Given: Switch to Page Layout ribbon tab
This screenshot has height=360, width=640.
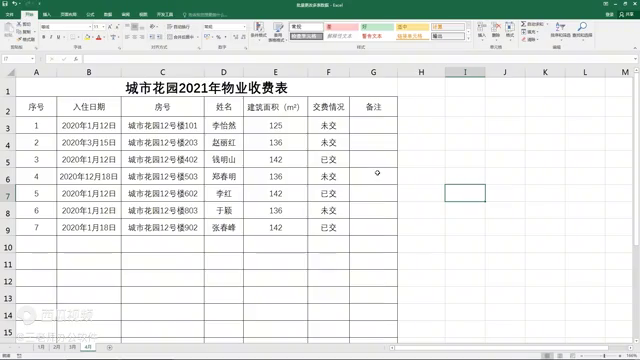Looking at the screenshot, I should pyautogui.click(x=68, y=14).
